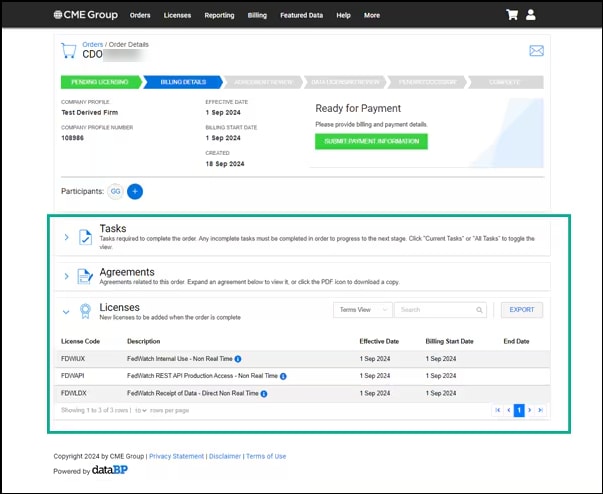The image size is (603, 494).
Task: Open the user account profile icon
Action: 531,15
